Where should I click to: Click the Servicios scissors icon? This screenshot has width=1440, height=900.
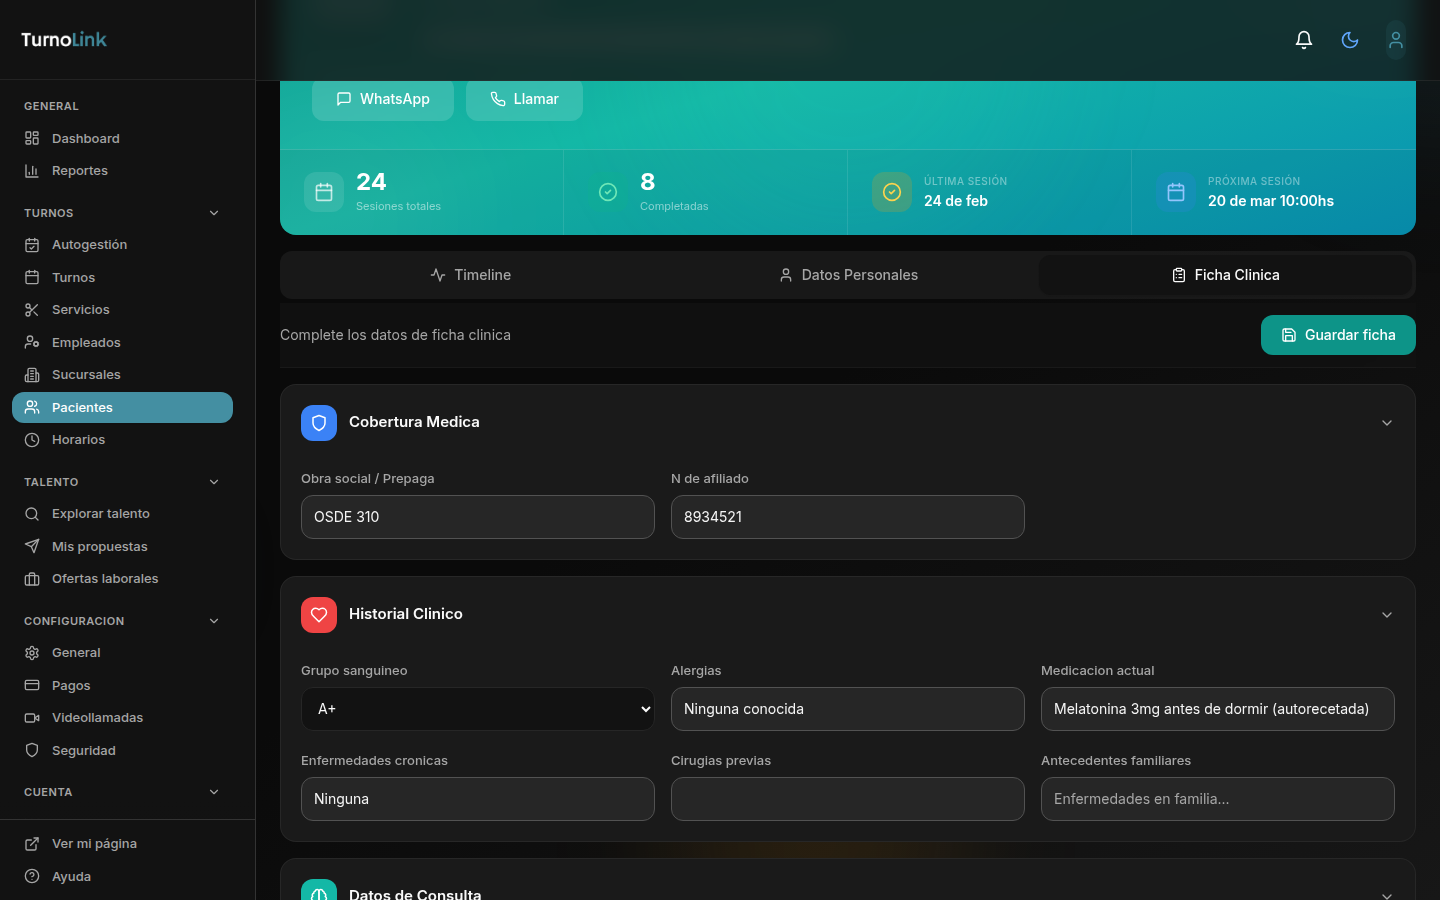click(x=32, y=309)
